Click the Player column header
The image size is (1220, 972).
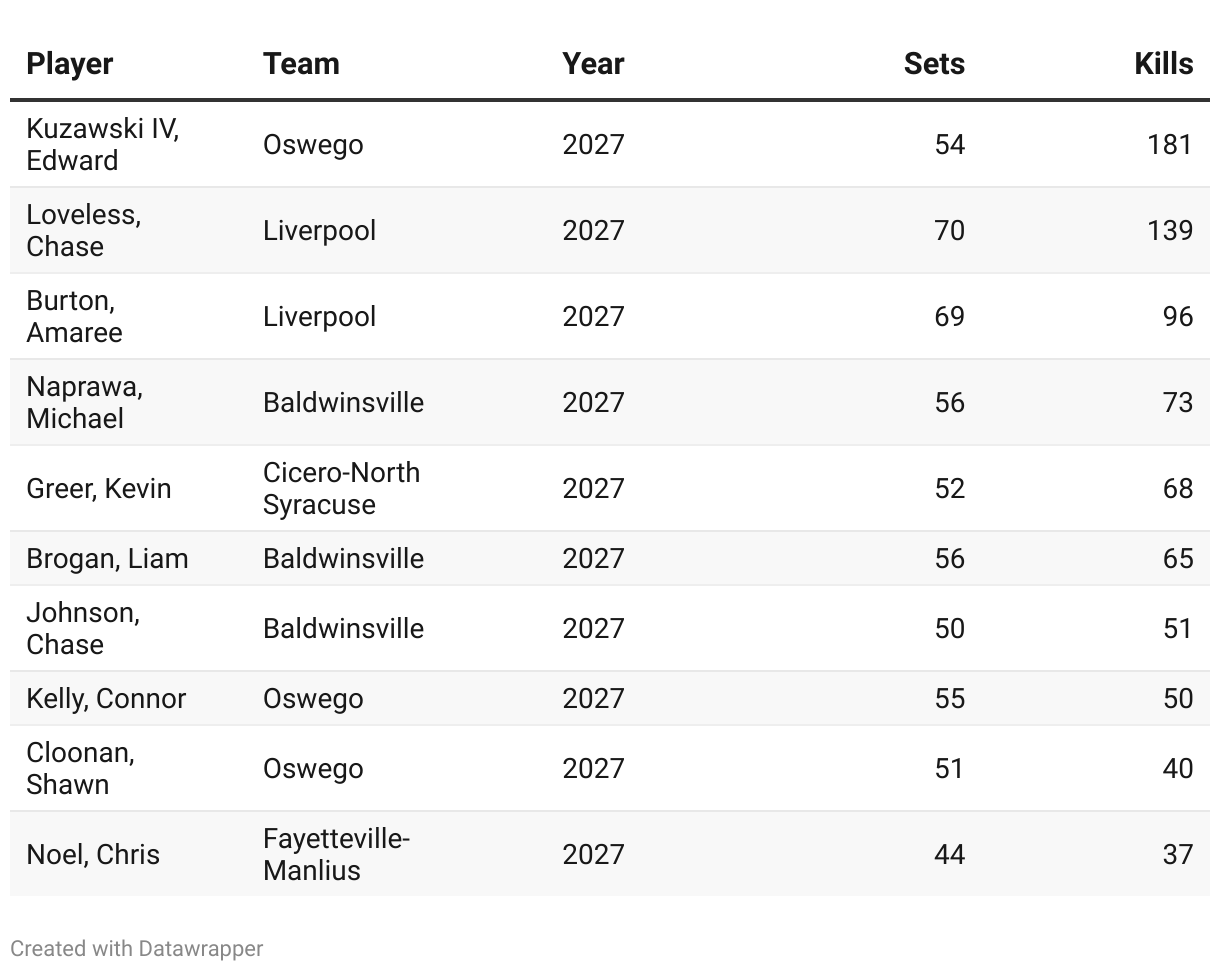coord(70,64)
